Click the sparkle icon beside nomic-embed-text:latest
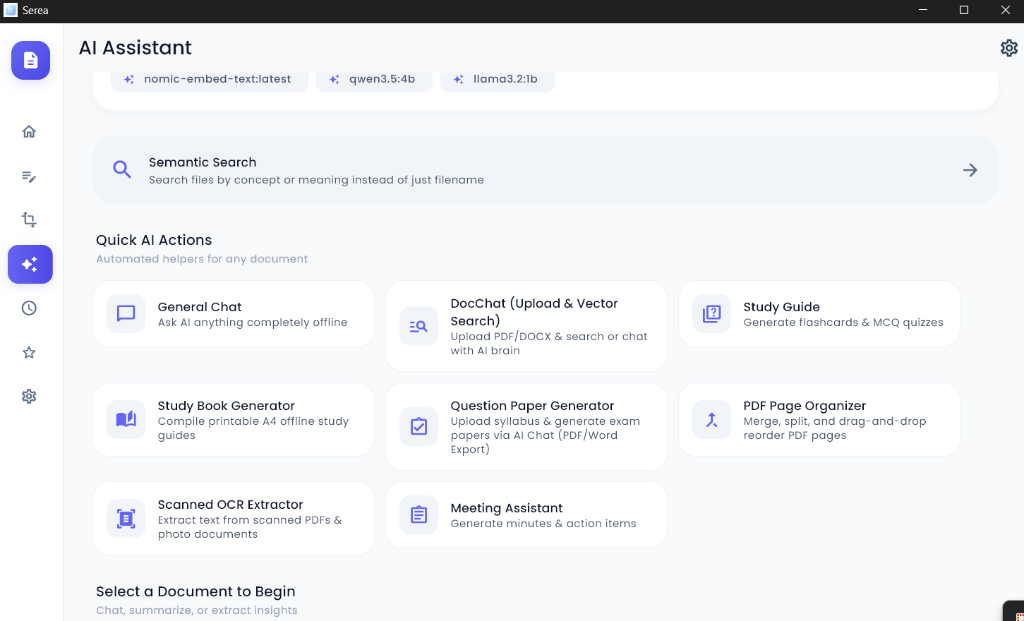The height and width of the screenshot is (621, 1024). 129,79
